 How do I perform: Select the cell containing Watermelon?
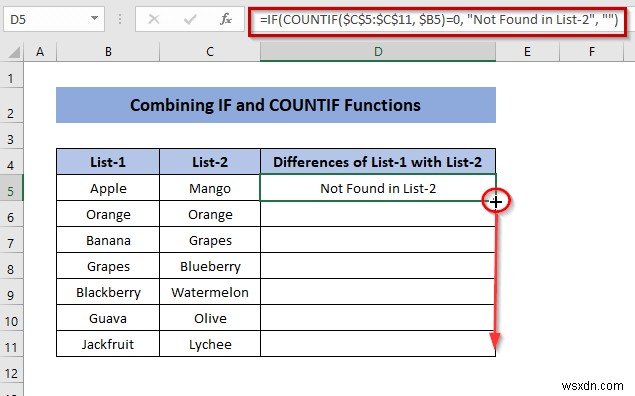point(210,292)
